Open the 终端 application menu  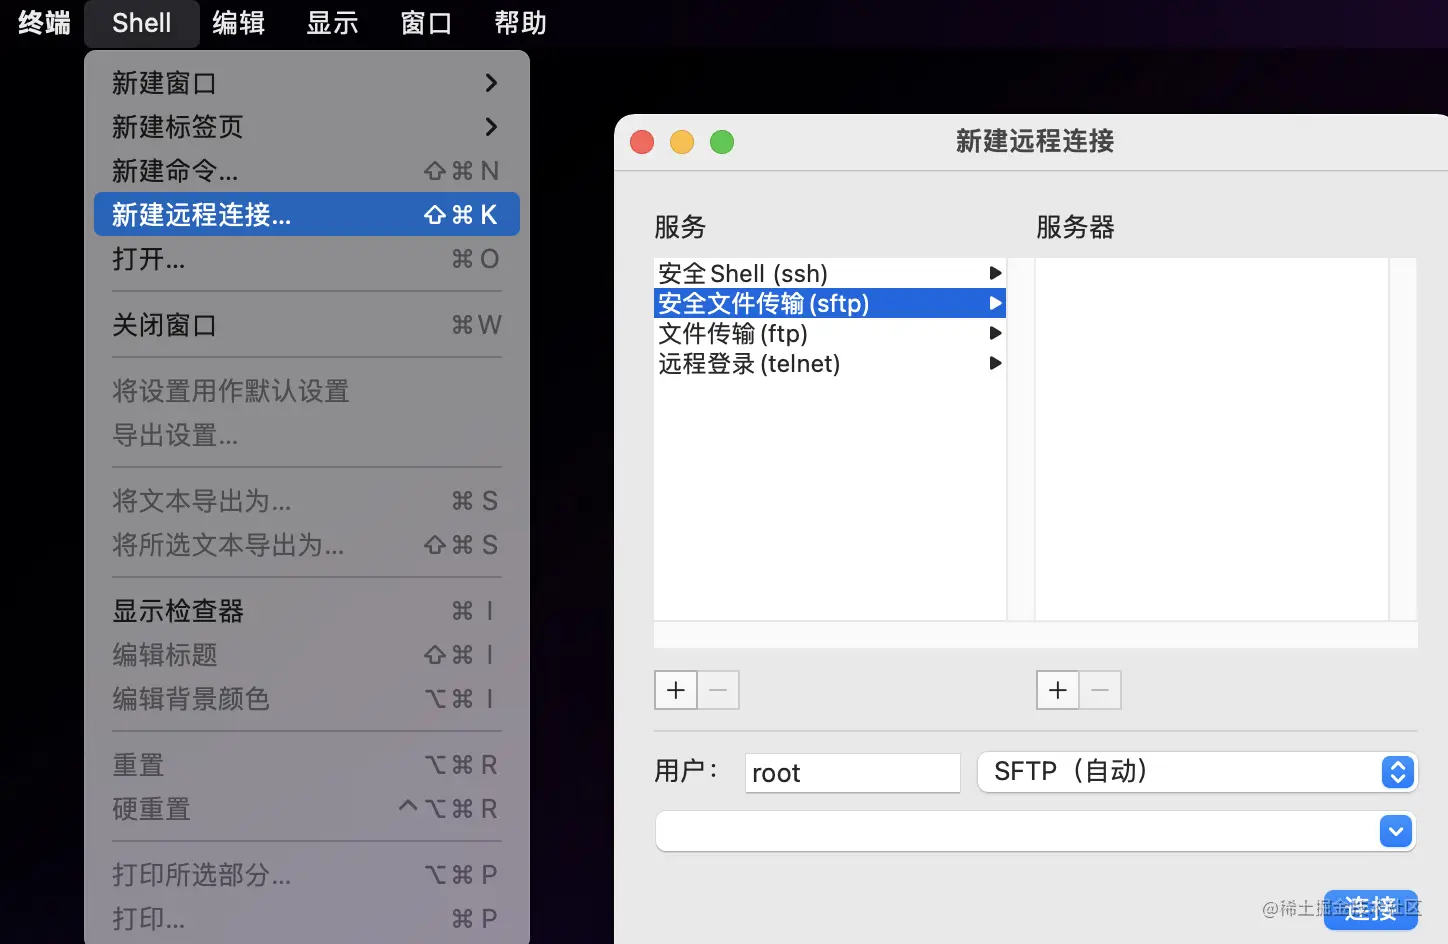[x=44, y=22]
